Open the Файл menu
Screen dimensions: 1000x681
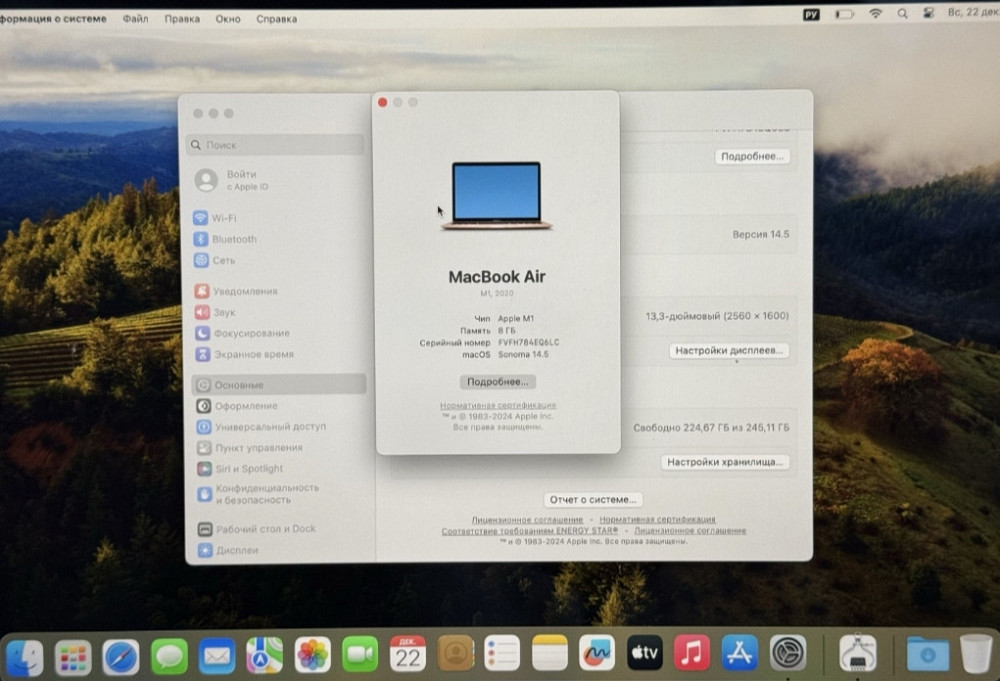click(x=135, y=18)
